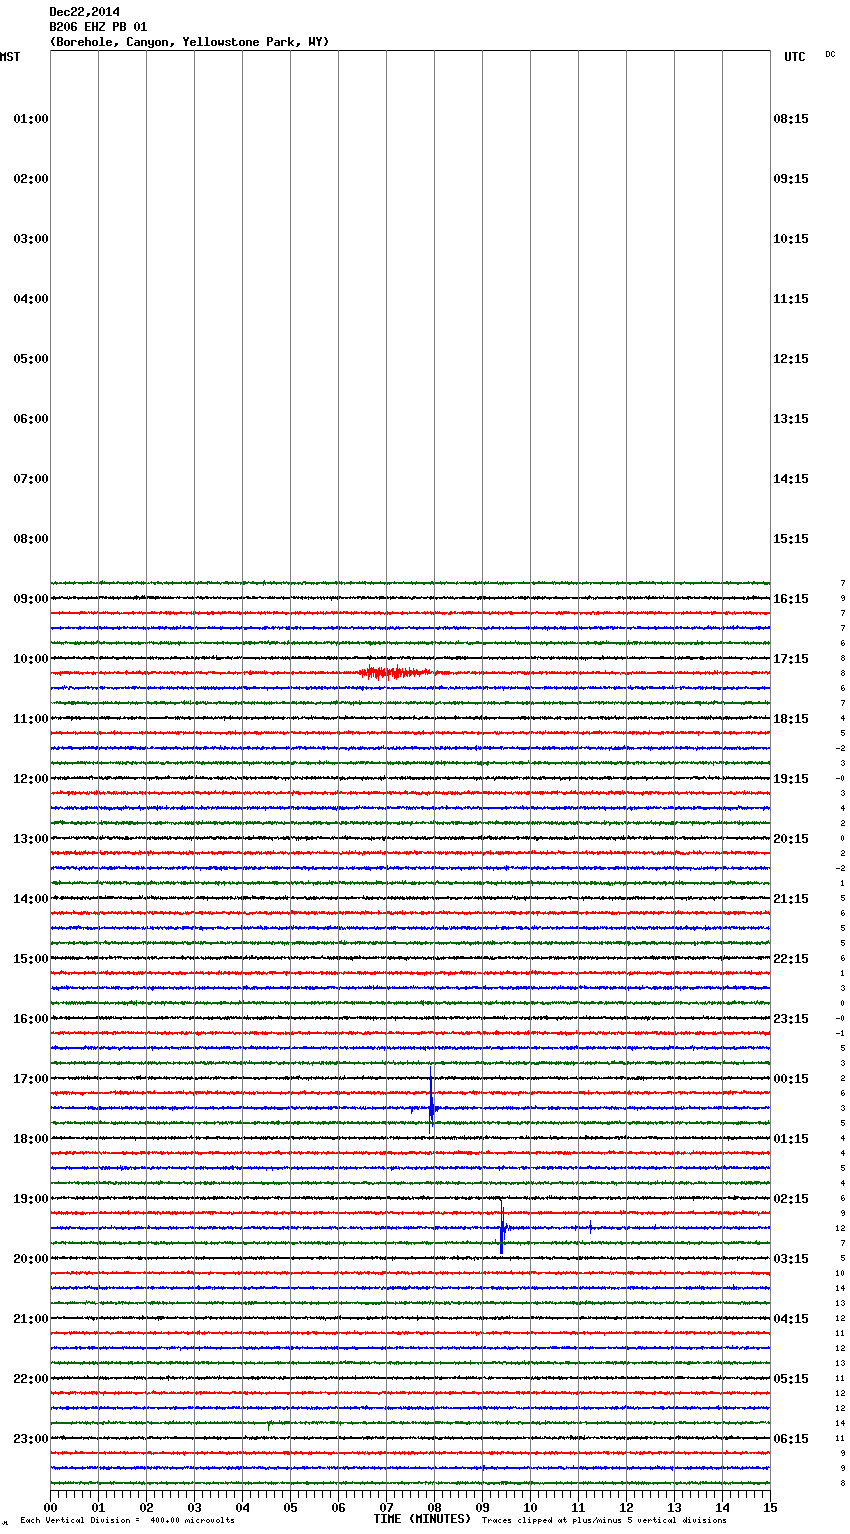Click the 00:15 UTC time label

click(791, 1079)
